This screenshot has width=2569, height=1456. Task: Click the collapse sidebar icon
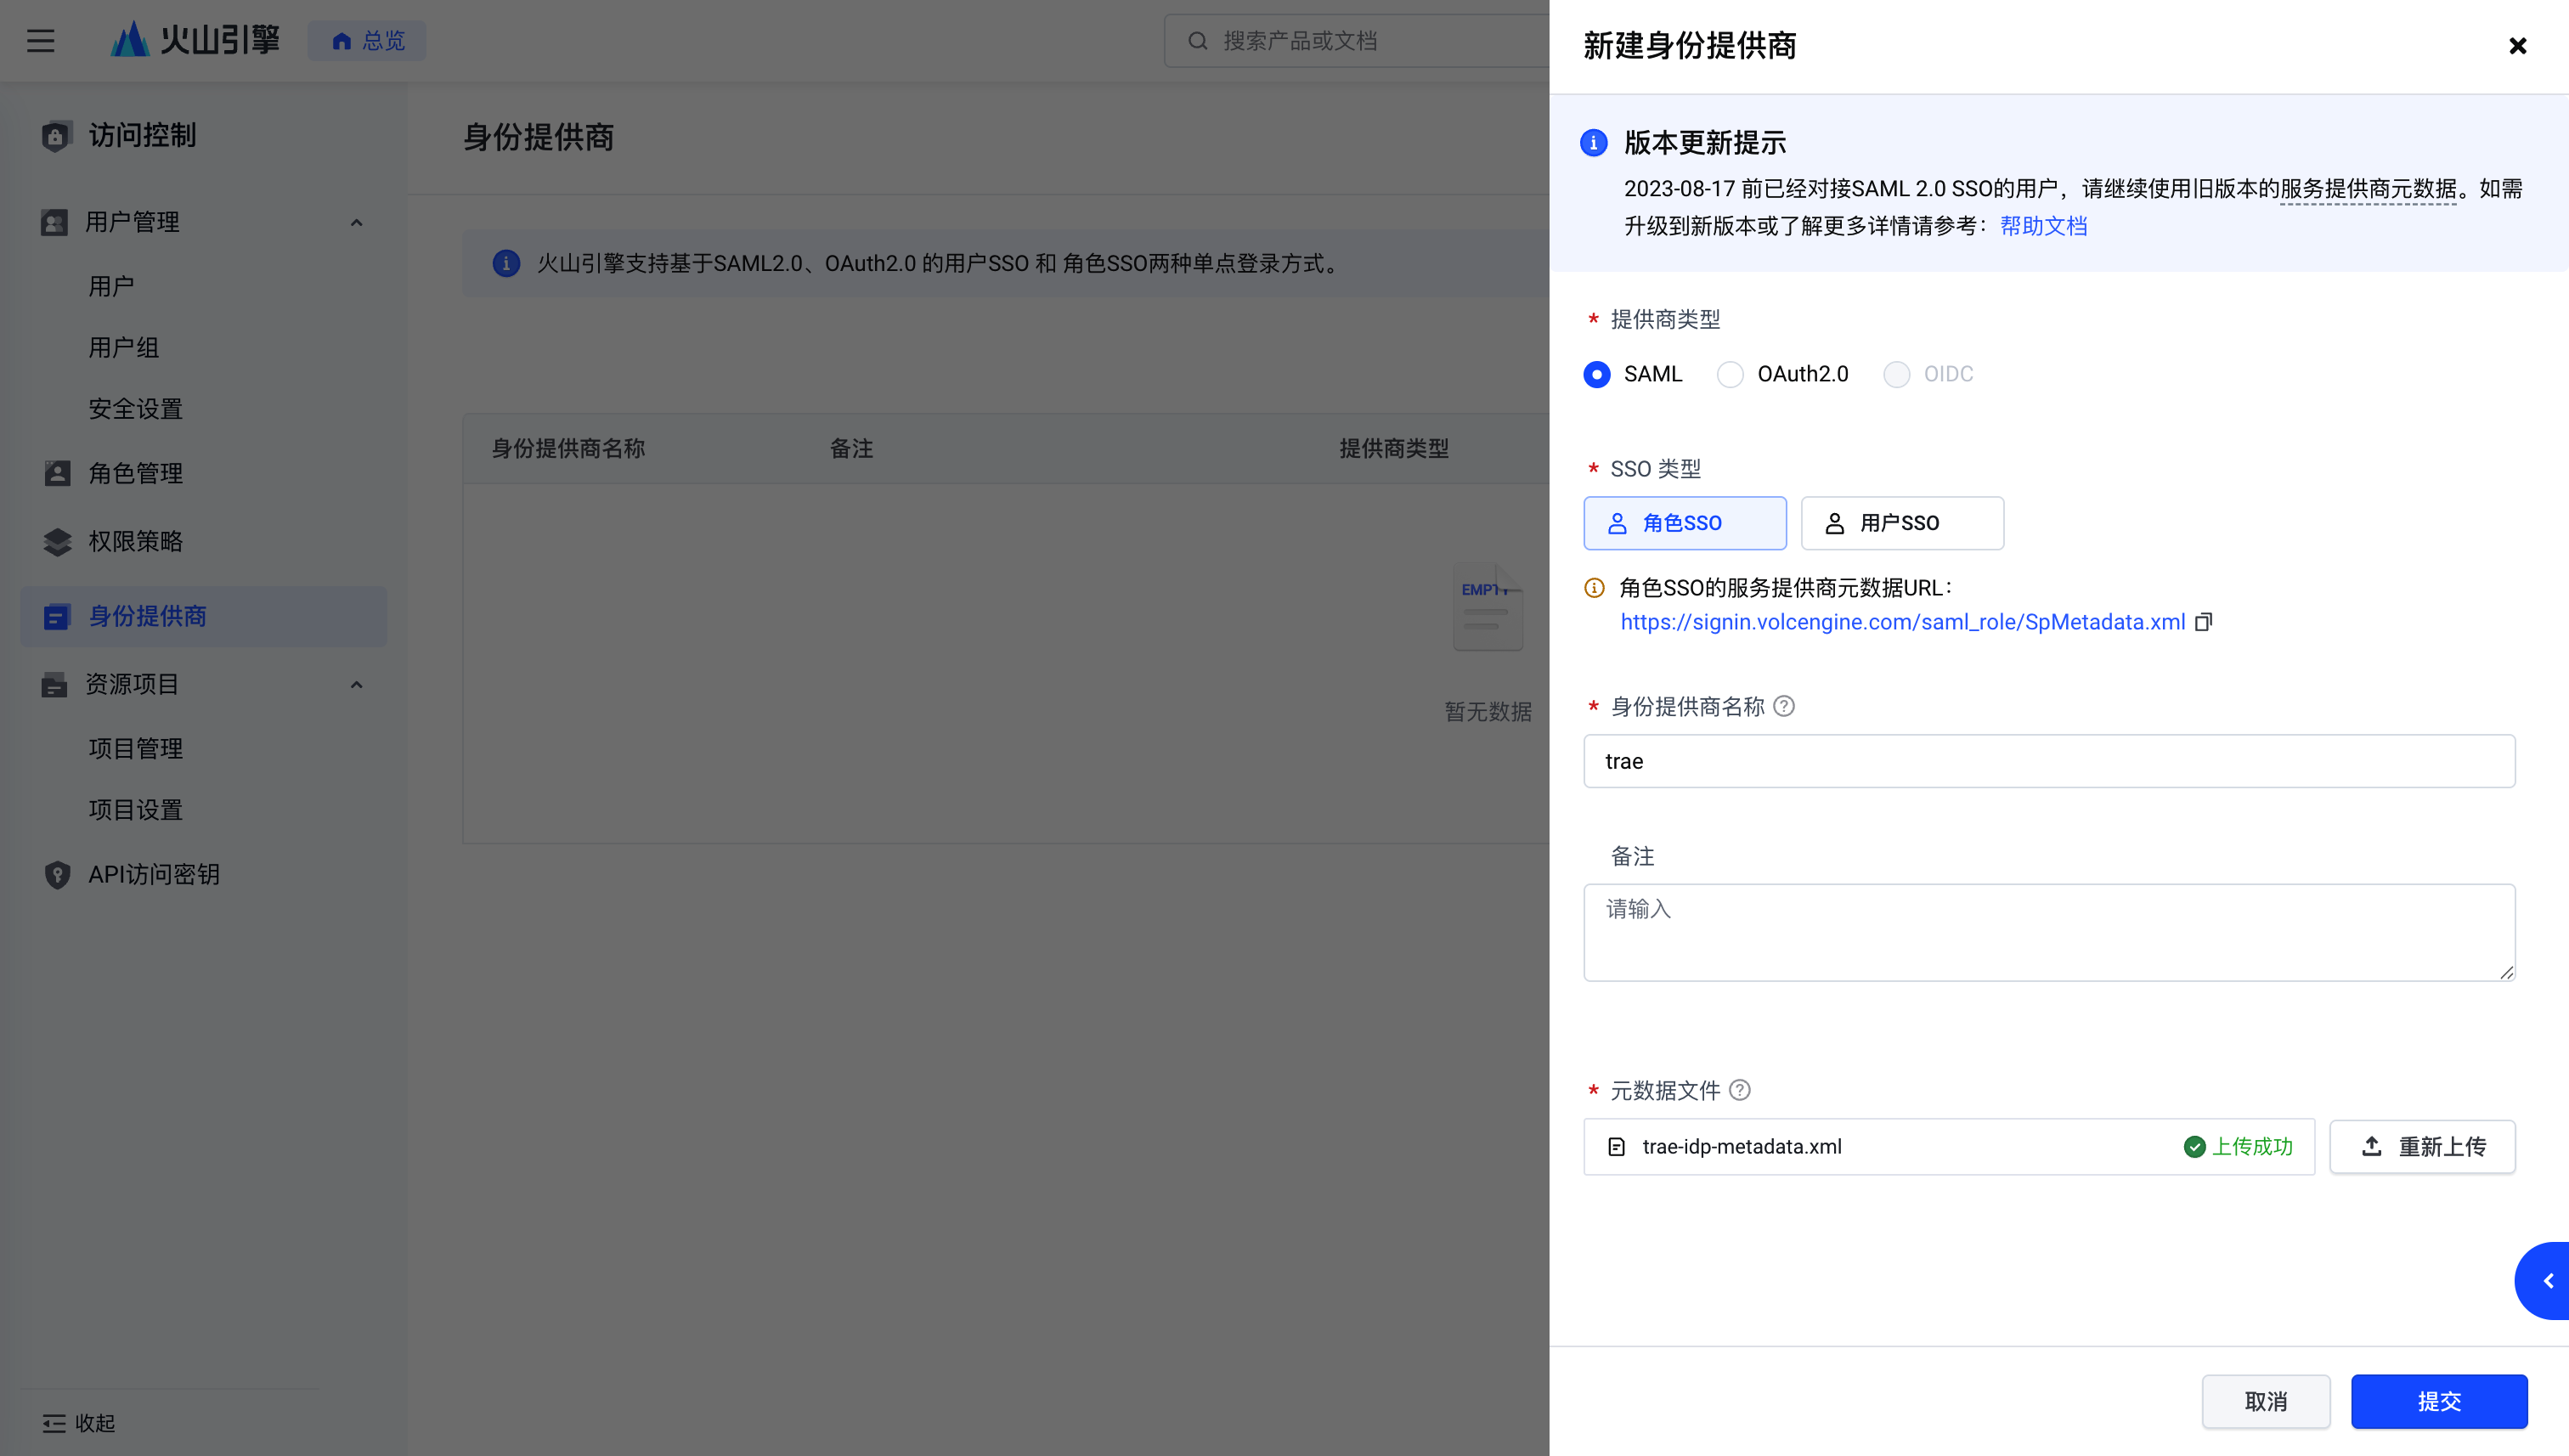(x=54, y=1424)
